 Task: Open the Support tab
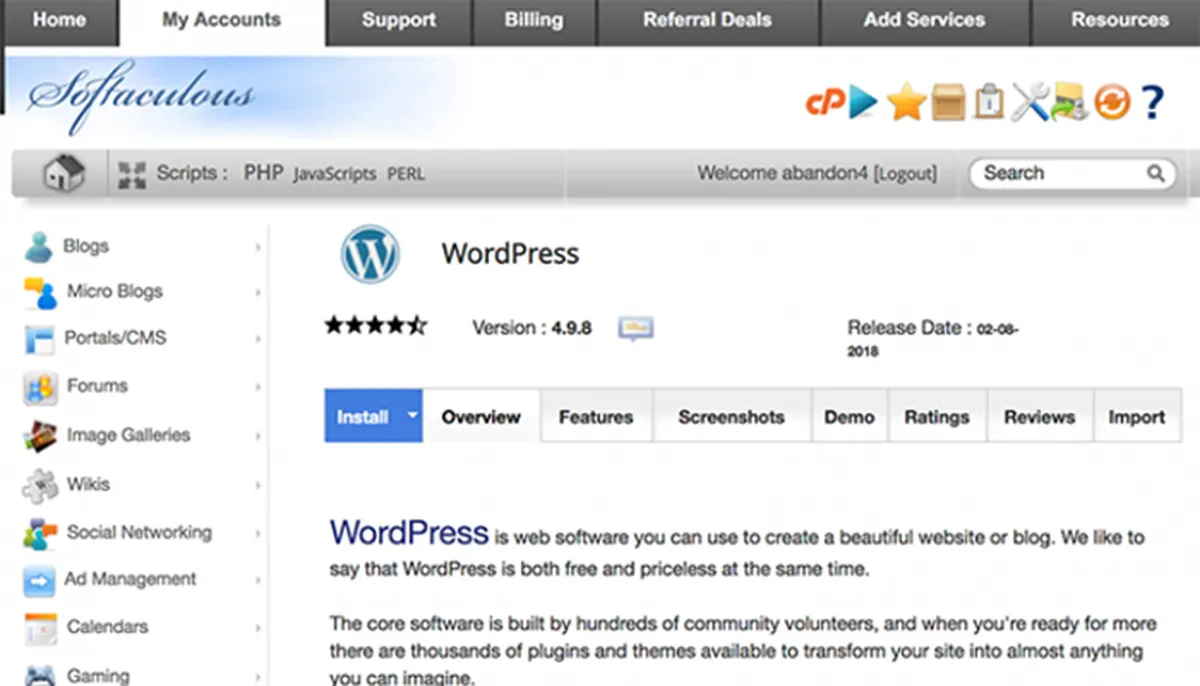tap(398, 20)
